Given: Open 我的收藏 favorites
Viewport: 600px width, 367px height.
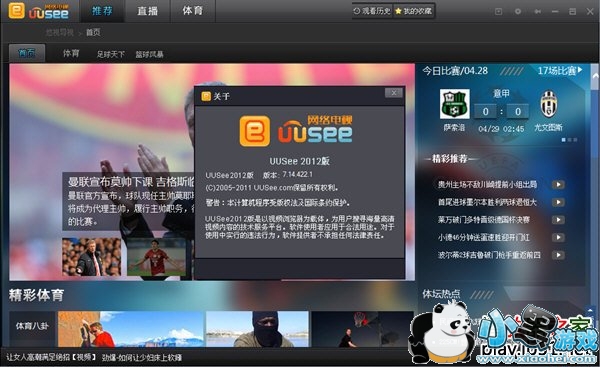Looking at the screenshot, I should [x=413, y=11].
